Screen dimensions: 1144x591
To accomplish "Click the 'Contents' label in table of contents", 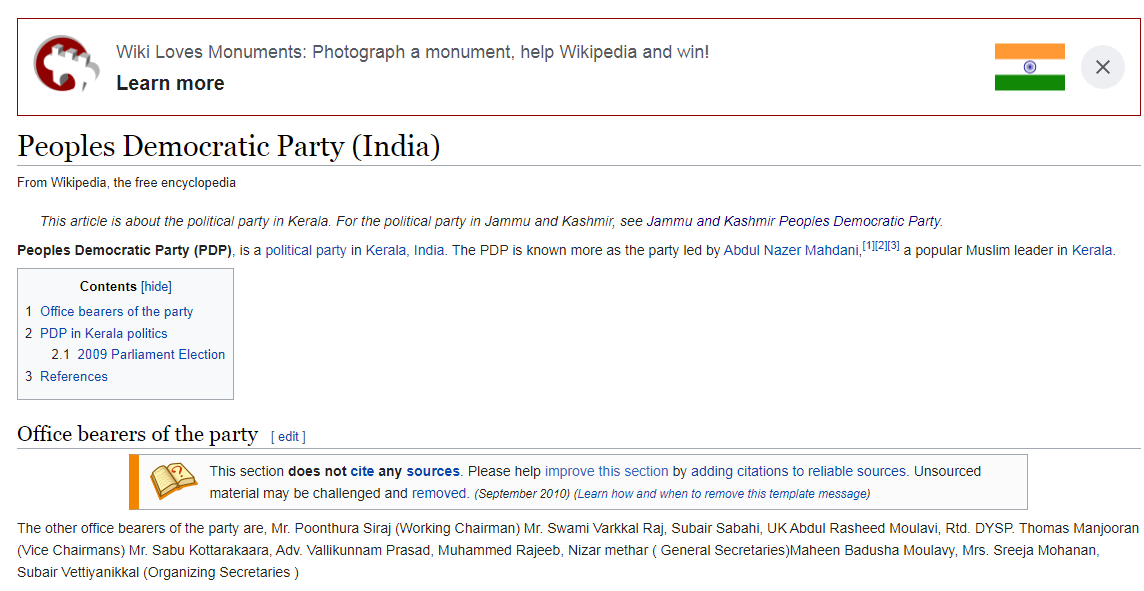I will [x=108, y=287].
